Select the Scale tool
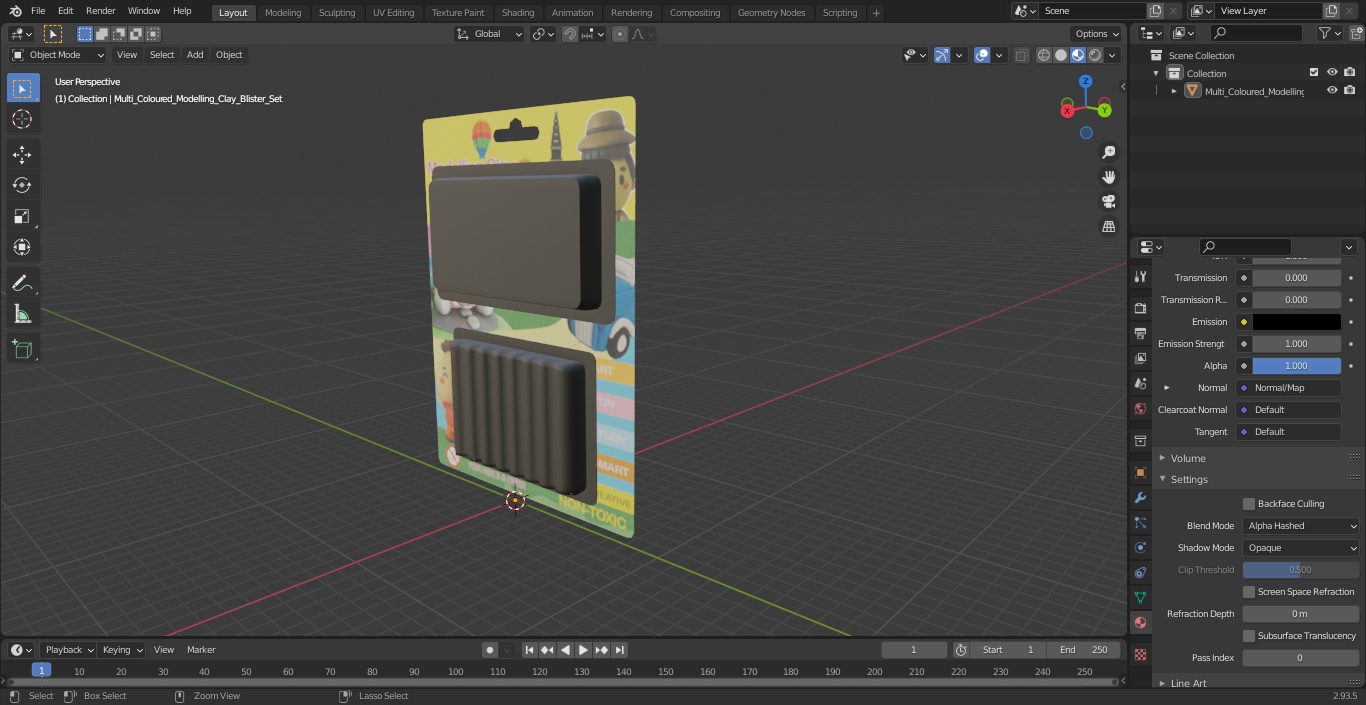 (x=22, y=216)
